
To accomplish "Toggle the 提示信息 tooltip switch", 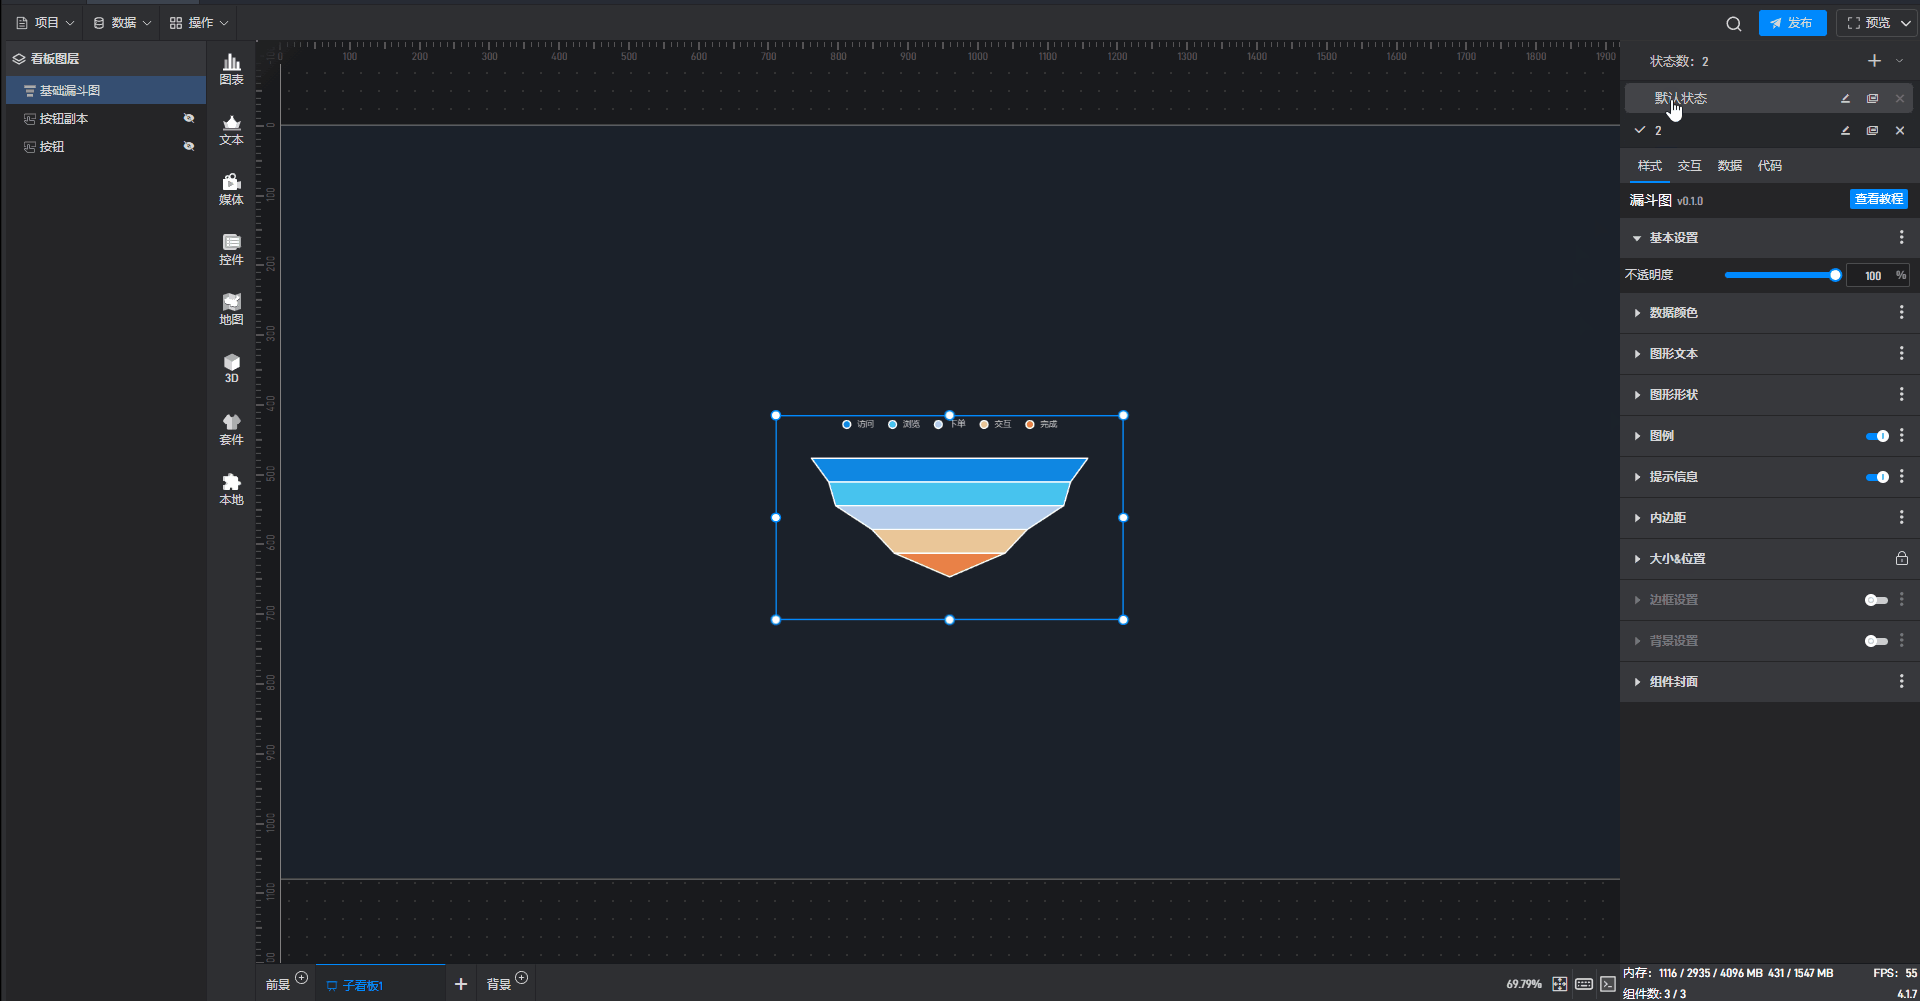I will pyautogui.click(x=1876, y=477).
